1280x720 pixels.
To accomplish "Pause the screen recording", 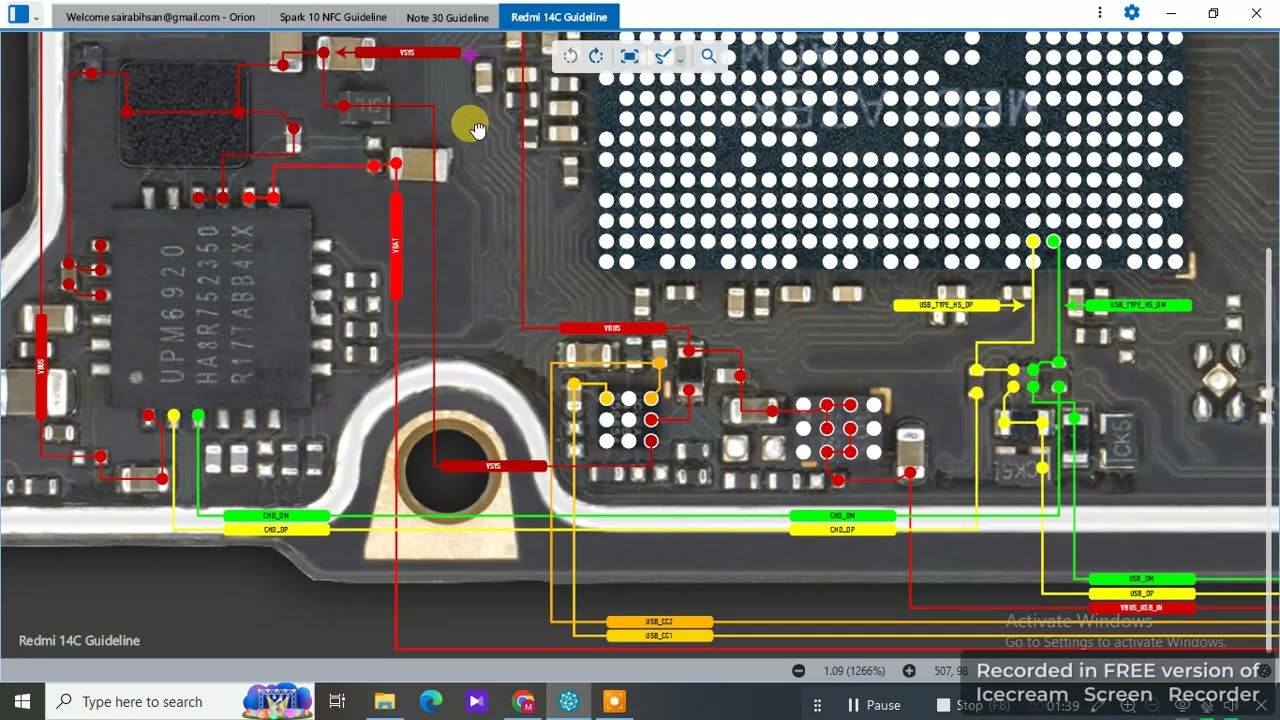I will tap(873, 705).
